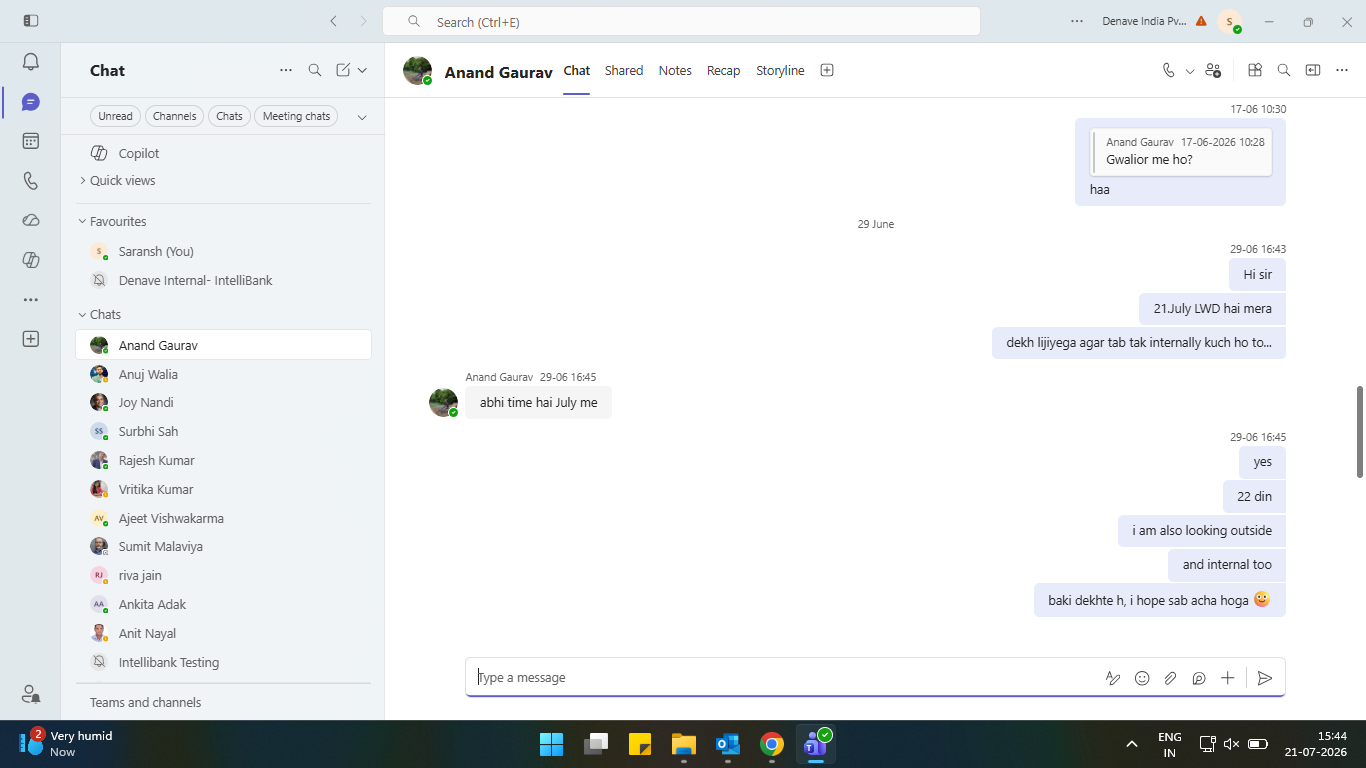The image size is (1366, 768).
Task: Select the Chat icon in left rail
Action: click(30, 102)
